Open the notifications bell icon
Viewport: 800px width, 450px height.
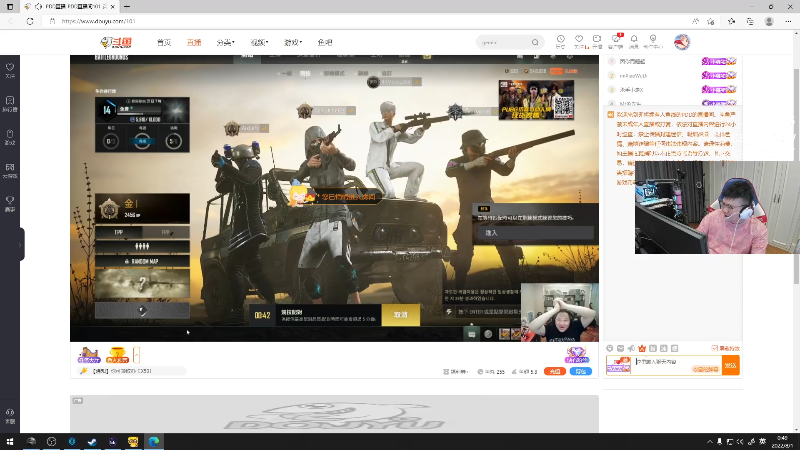coord(634,41)
